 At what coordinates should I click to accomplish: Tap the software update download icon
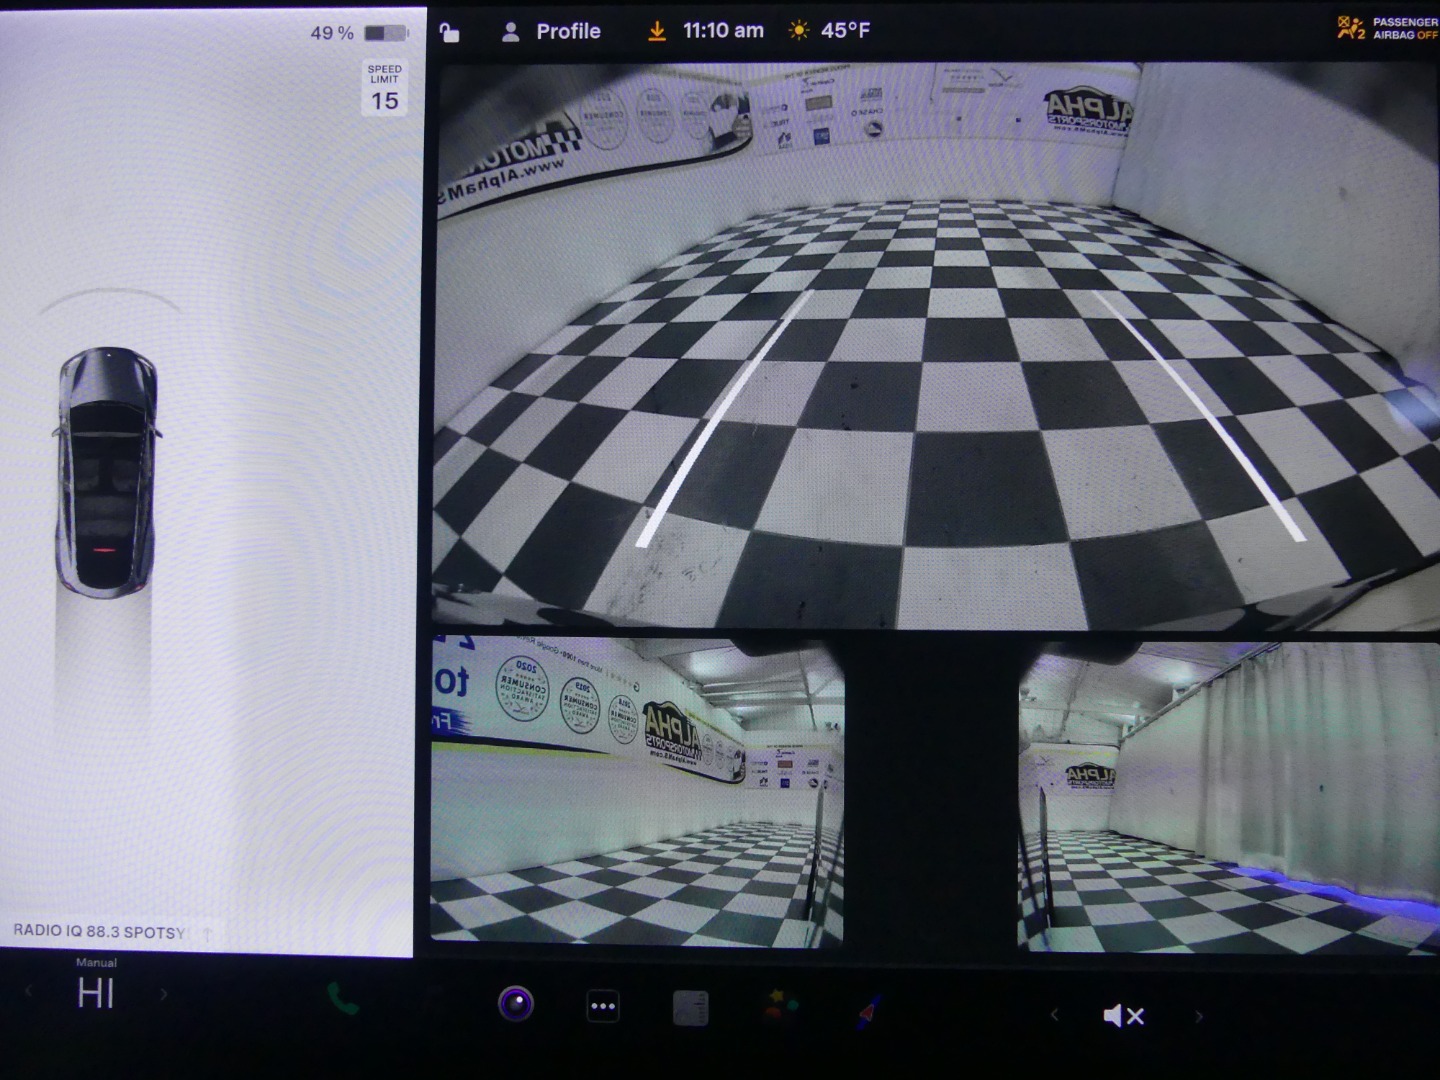point(656,31)
